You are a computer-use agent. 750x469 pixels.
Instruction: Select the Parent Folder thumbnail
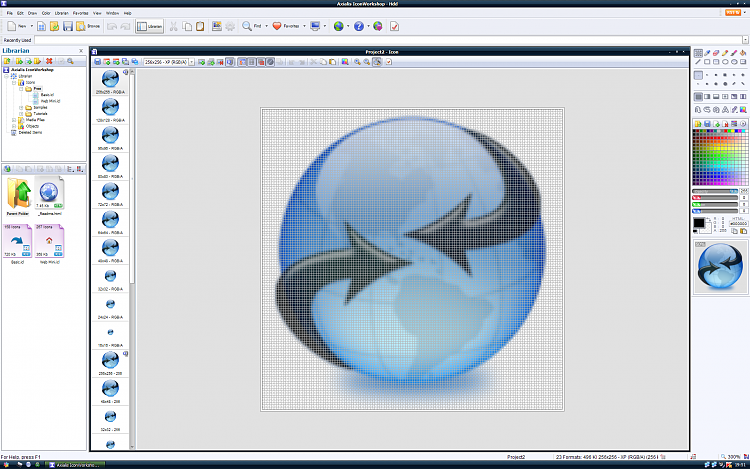[18, 196]
